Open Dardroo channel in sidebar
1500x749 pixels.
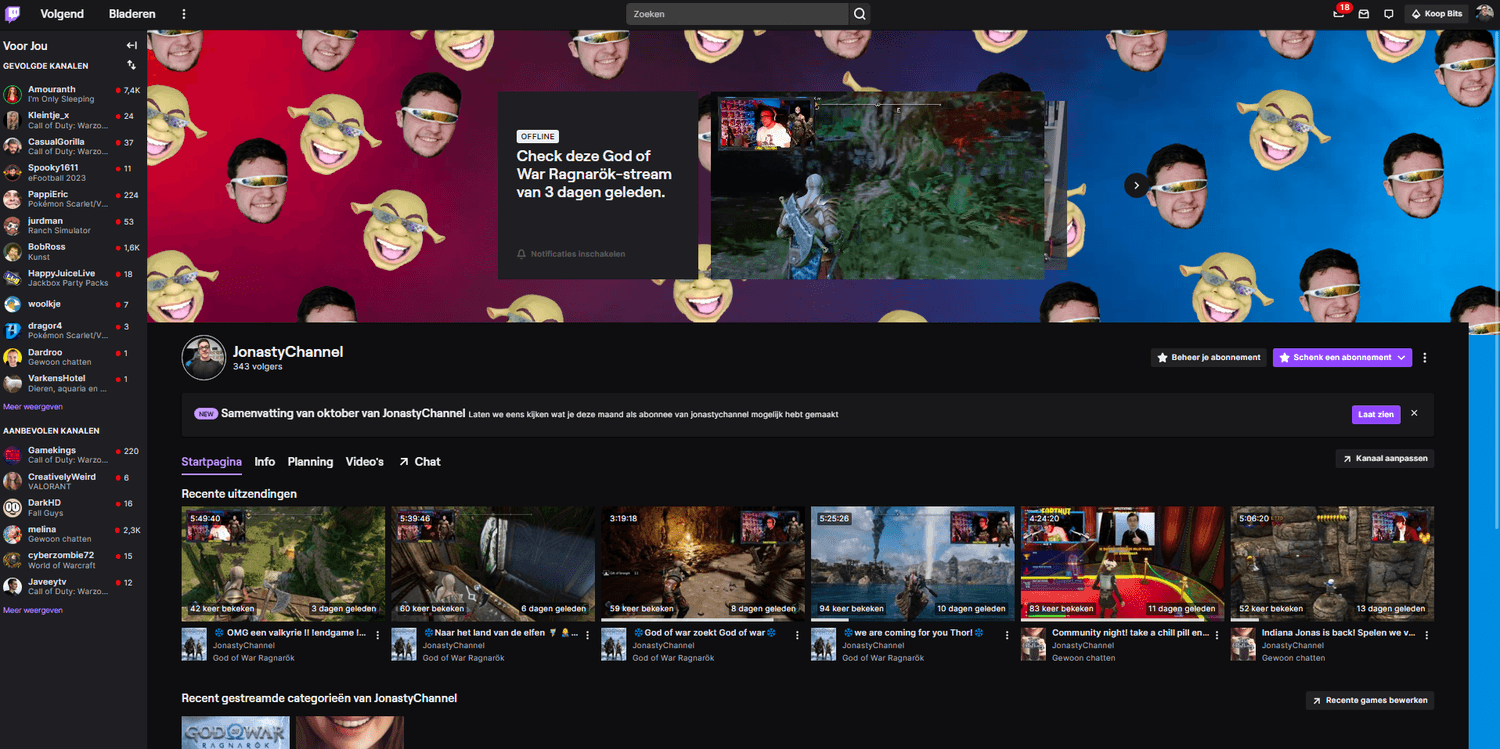click(72, 357)
